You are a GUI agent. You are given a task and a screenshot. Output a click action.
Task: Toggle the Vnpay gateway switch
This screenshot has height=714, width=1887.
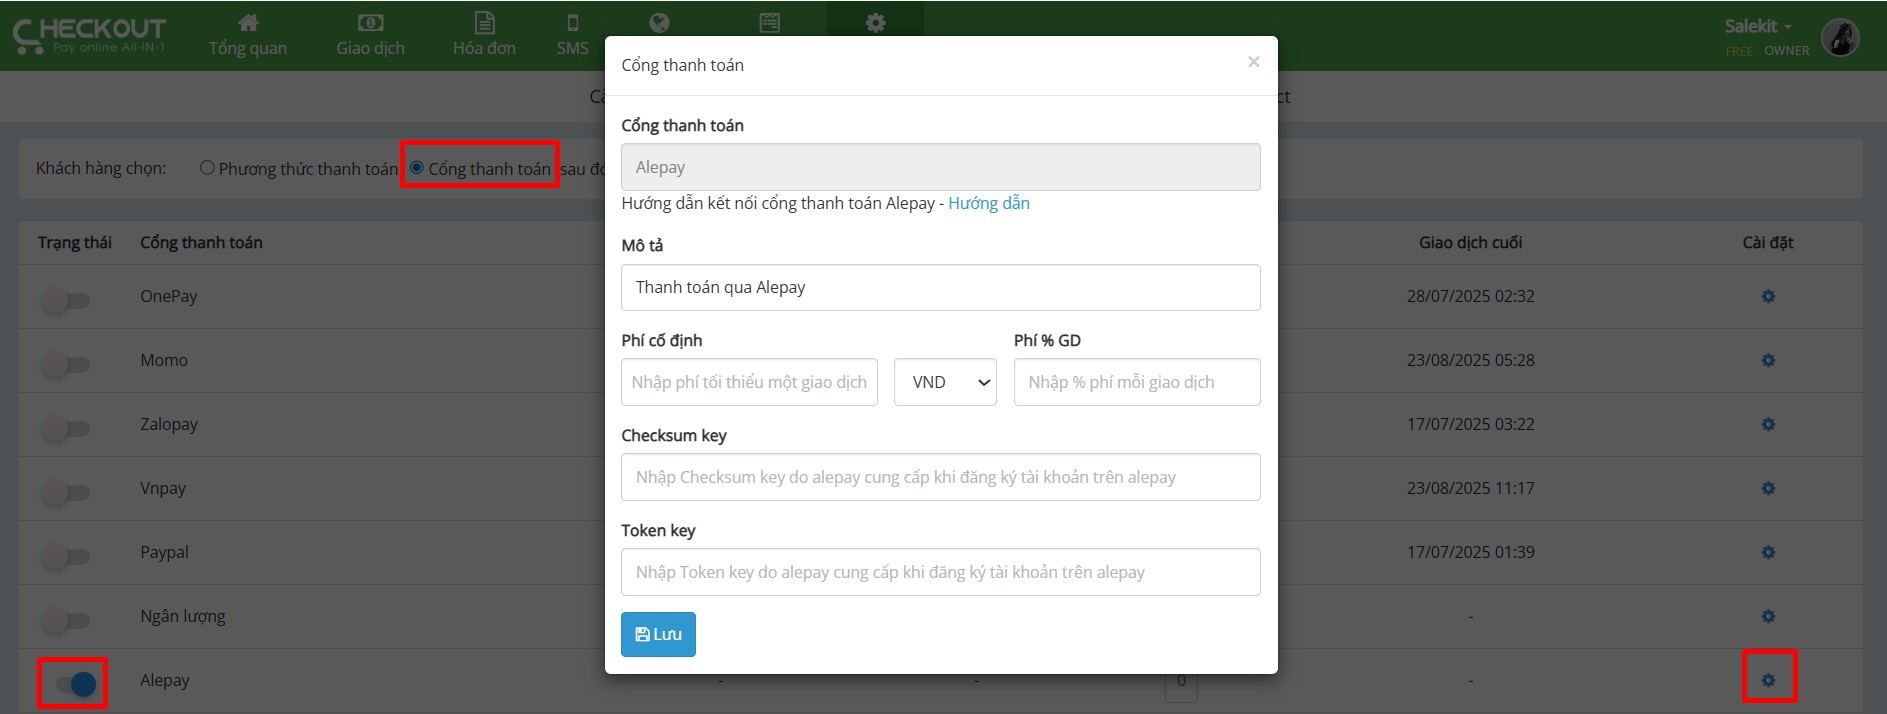[x=66, y=492]
